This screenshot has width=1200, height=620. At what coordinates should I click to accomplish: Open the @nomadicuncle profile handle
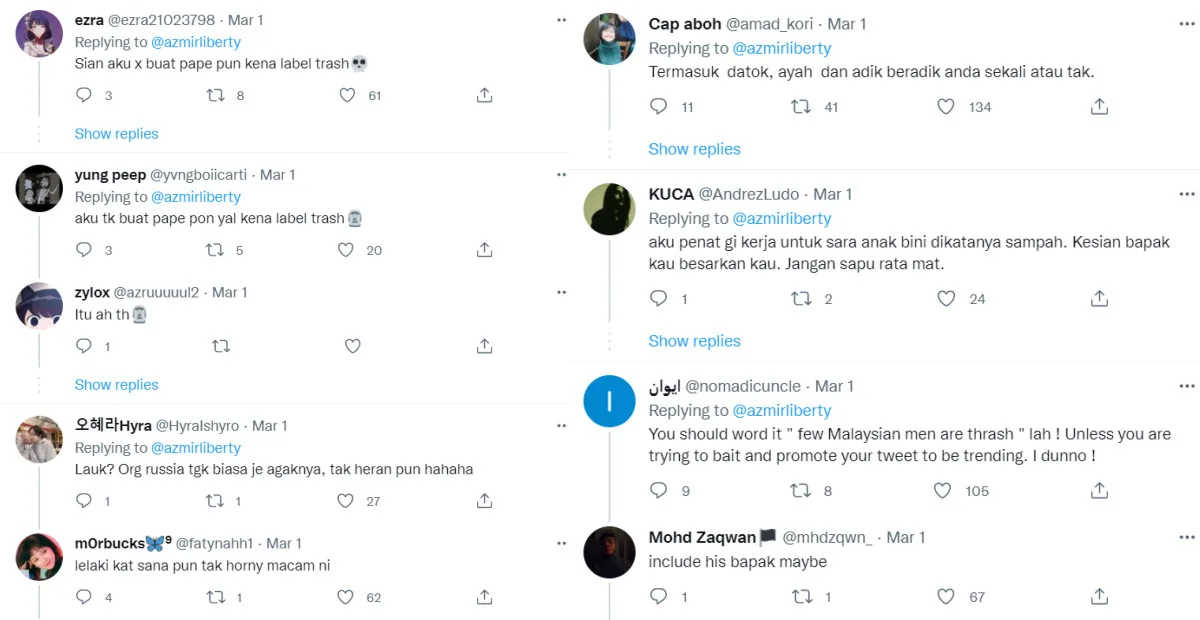[752, 386]
